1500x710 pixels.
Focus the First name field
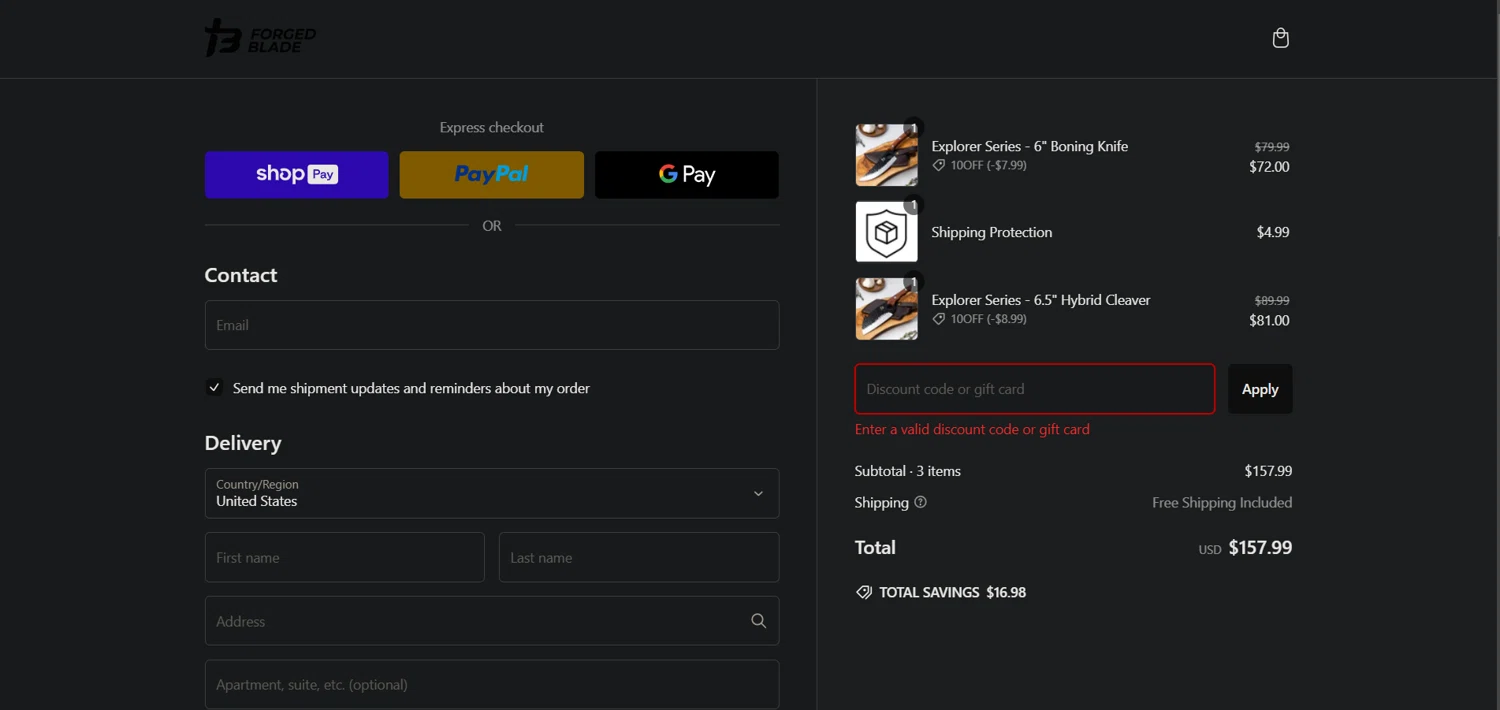tap(344, 557)
